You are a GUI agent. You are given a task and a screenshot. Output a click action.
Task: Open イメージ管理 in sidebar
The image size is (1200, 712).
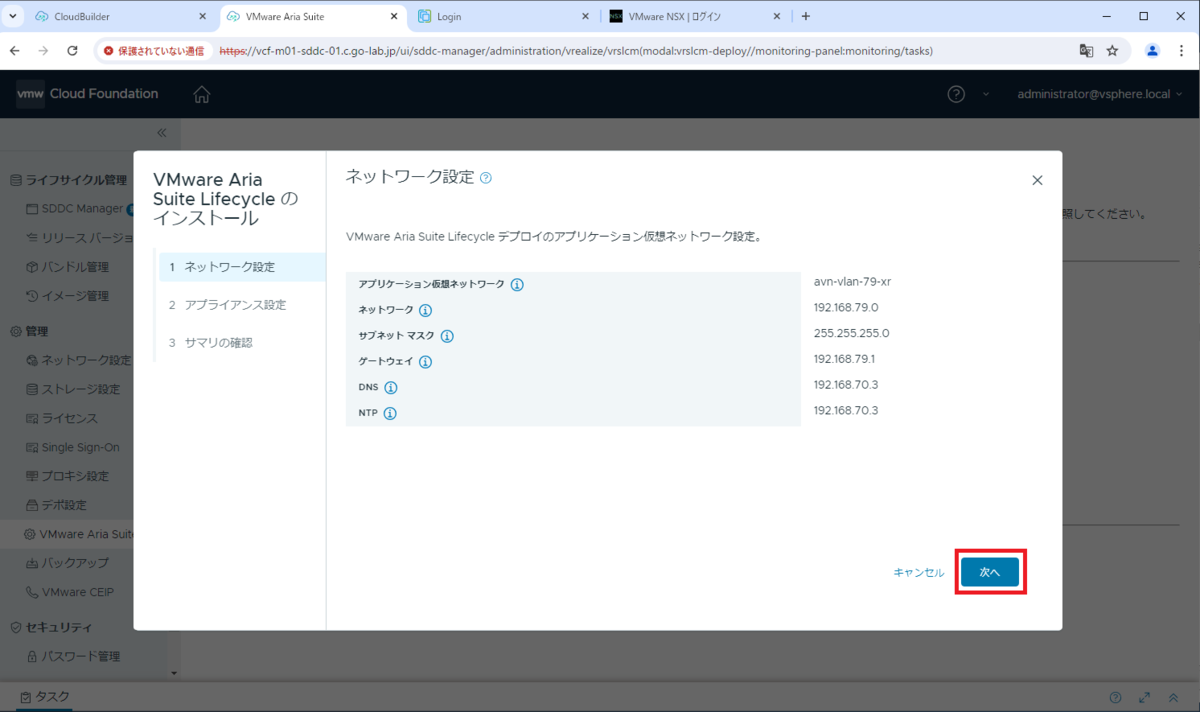tap(68, 296)
